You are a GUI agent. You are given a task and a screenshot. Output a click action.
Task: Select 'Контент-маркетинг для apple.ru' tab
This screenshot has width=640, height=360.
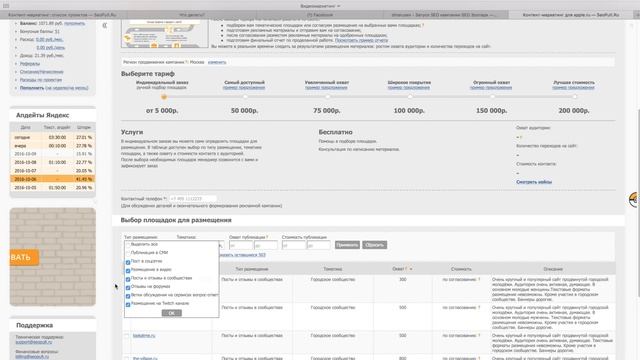pos(570,15)
